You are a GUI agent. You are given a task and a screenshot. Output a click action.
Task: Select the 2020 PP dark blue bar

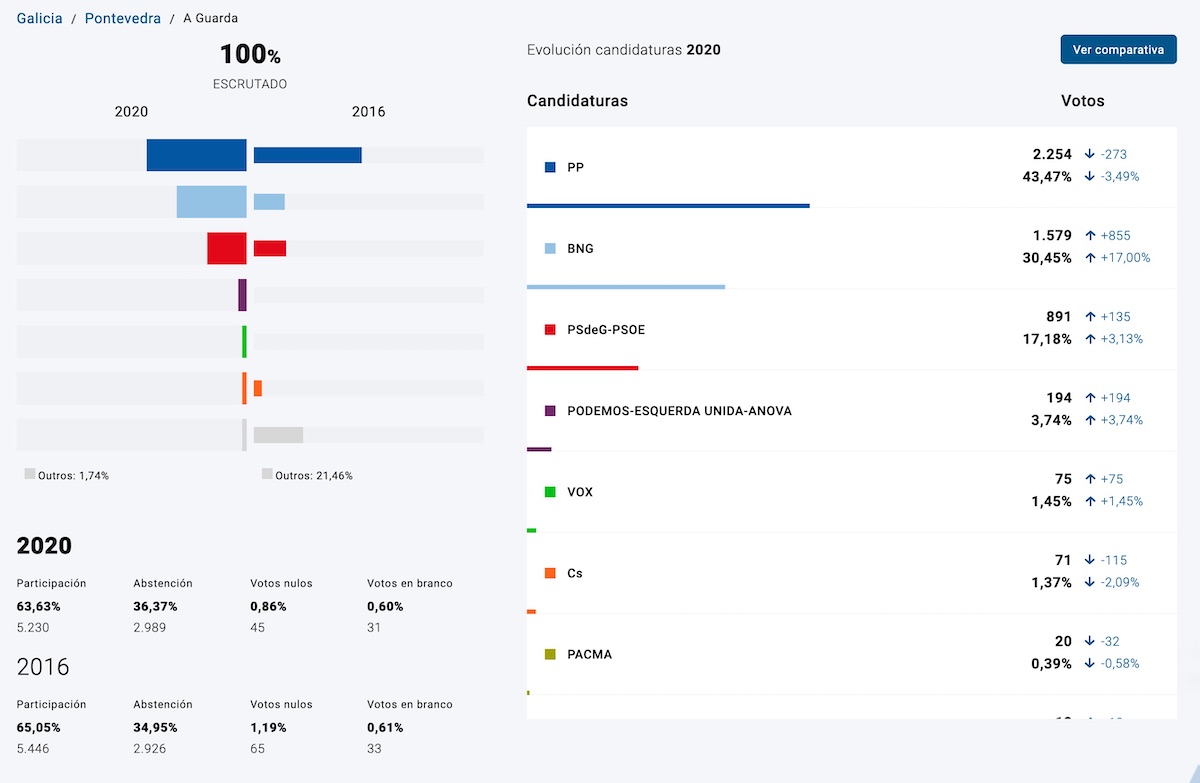click(x=196, y=155)
